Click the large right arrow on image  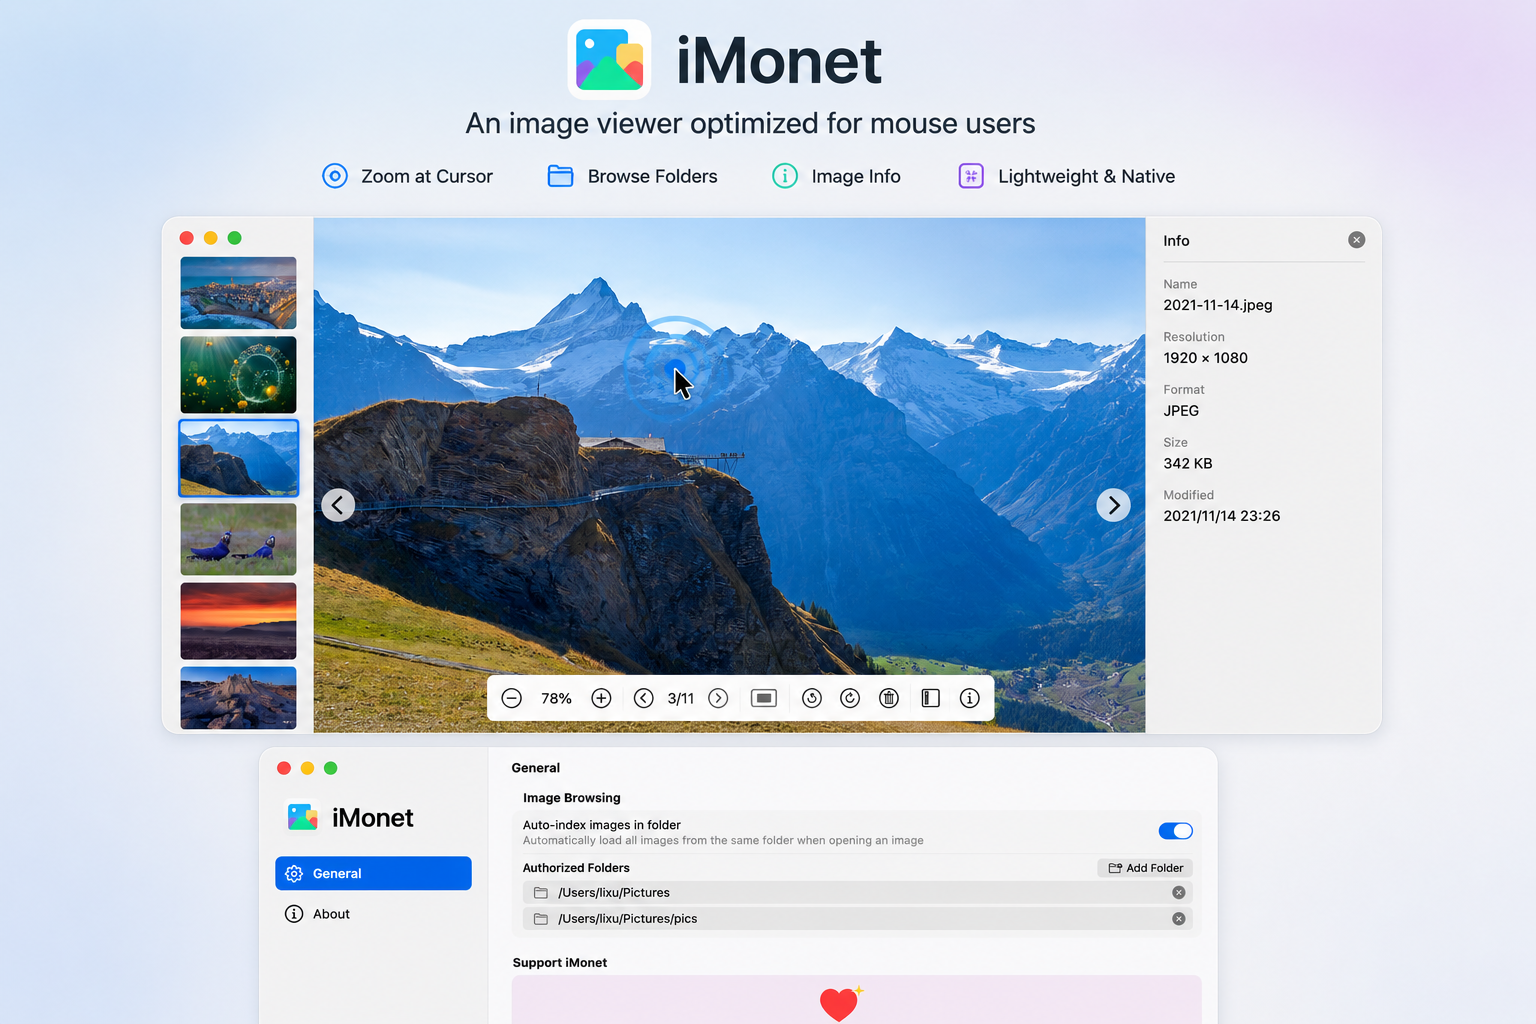(1113, 505)
